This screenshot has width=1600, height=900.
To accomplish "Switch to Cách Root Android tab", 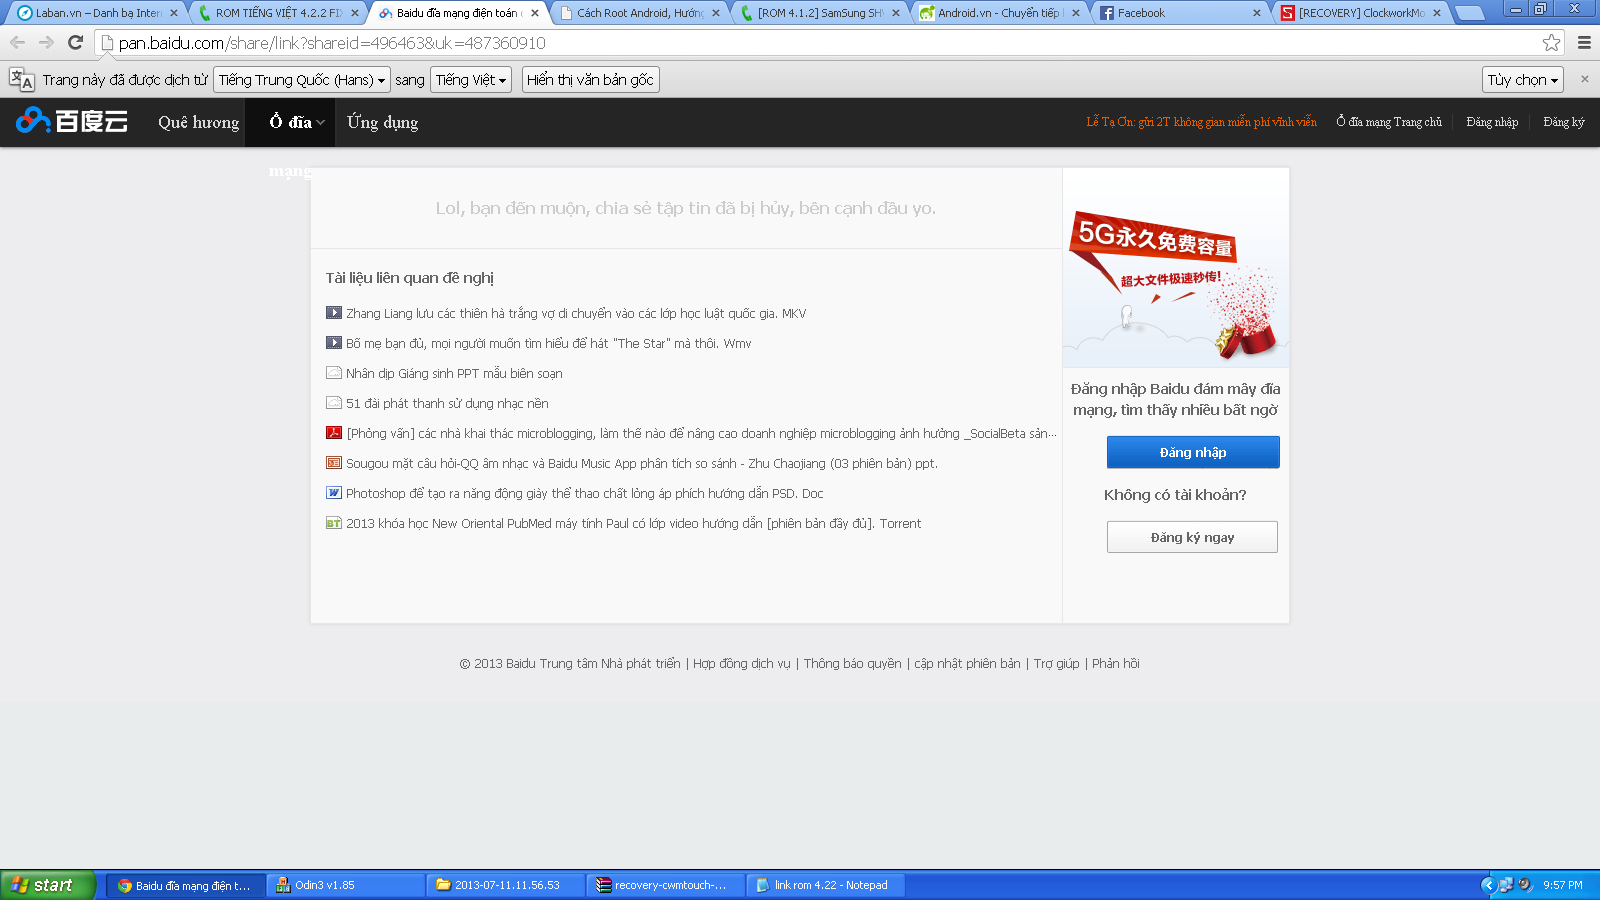I will coord(640,13).
